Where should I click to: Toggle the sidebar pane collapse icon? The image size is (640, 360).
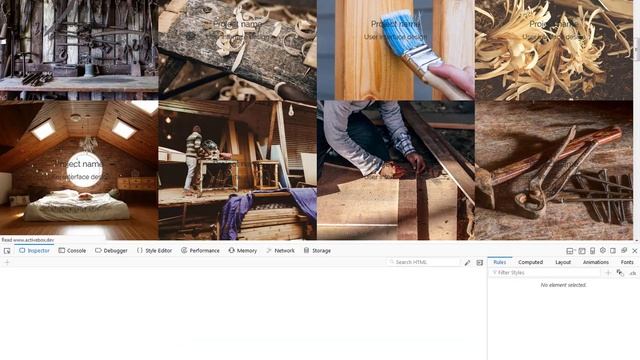[480, 262]
